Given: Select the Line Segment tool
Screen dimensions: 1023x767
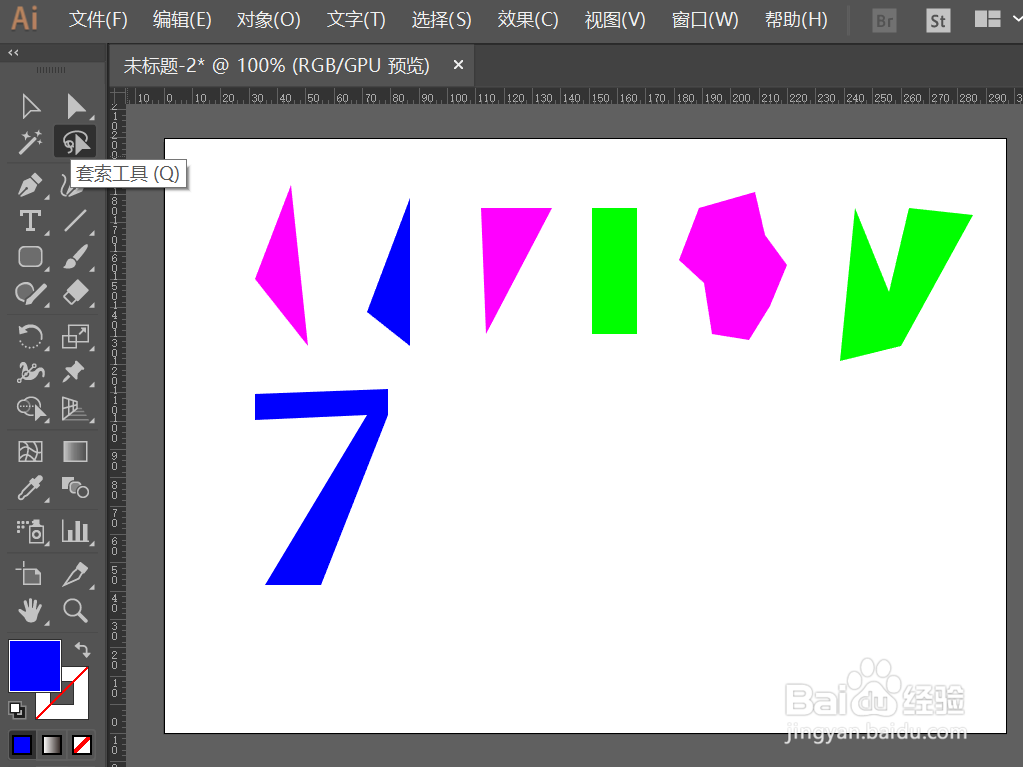Looking at the screenshot, I should click(x=76, y=221).
